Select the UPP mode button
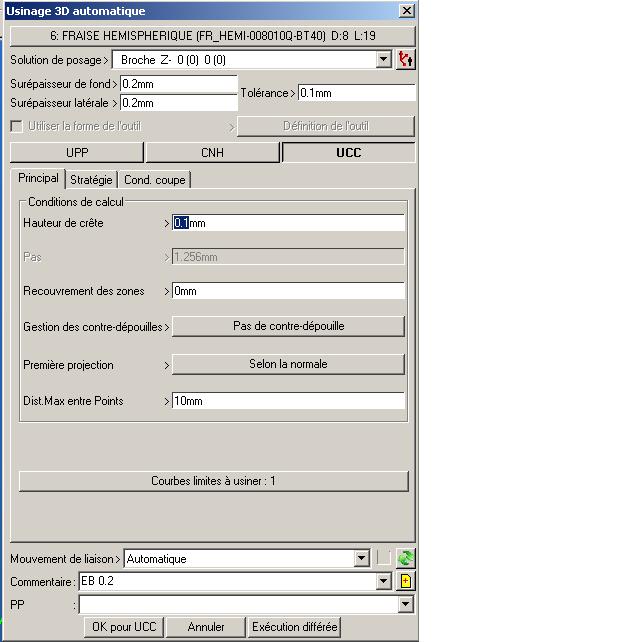This screenshot has width=640, height=642. 77,153
